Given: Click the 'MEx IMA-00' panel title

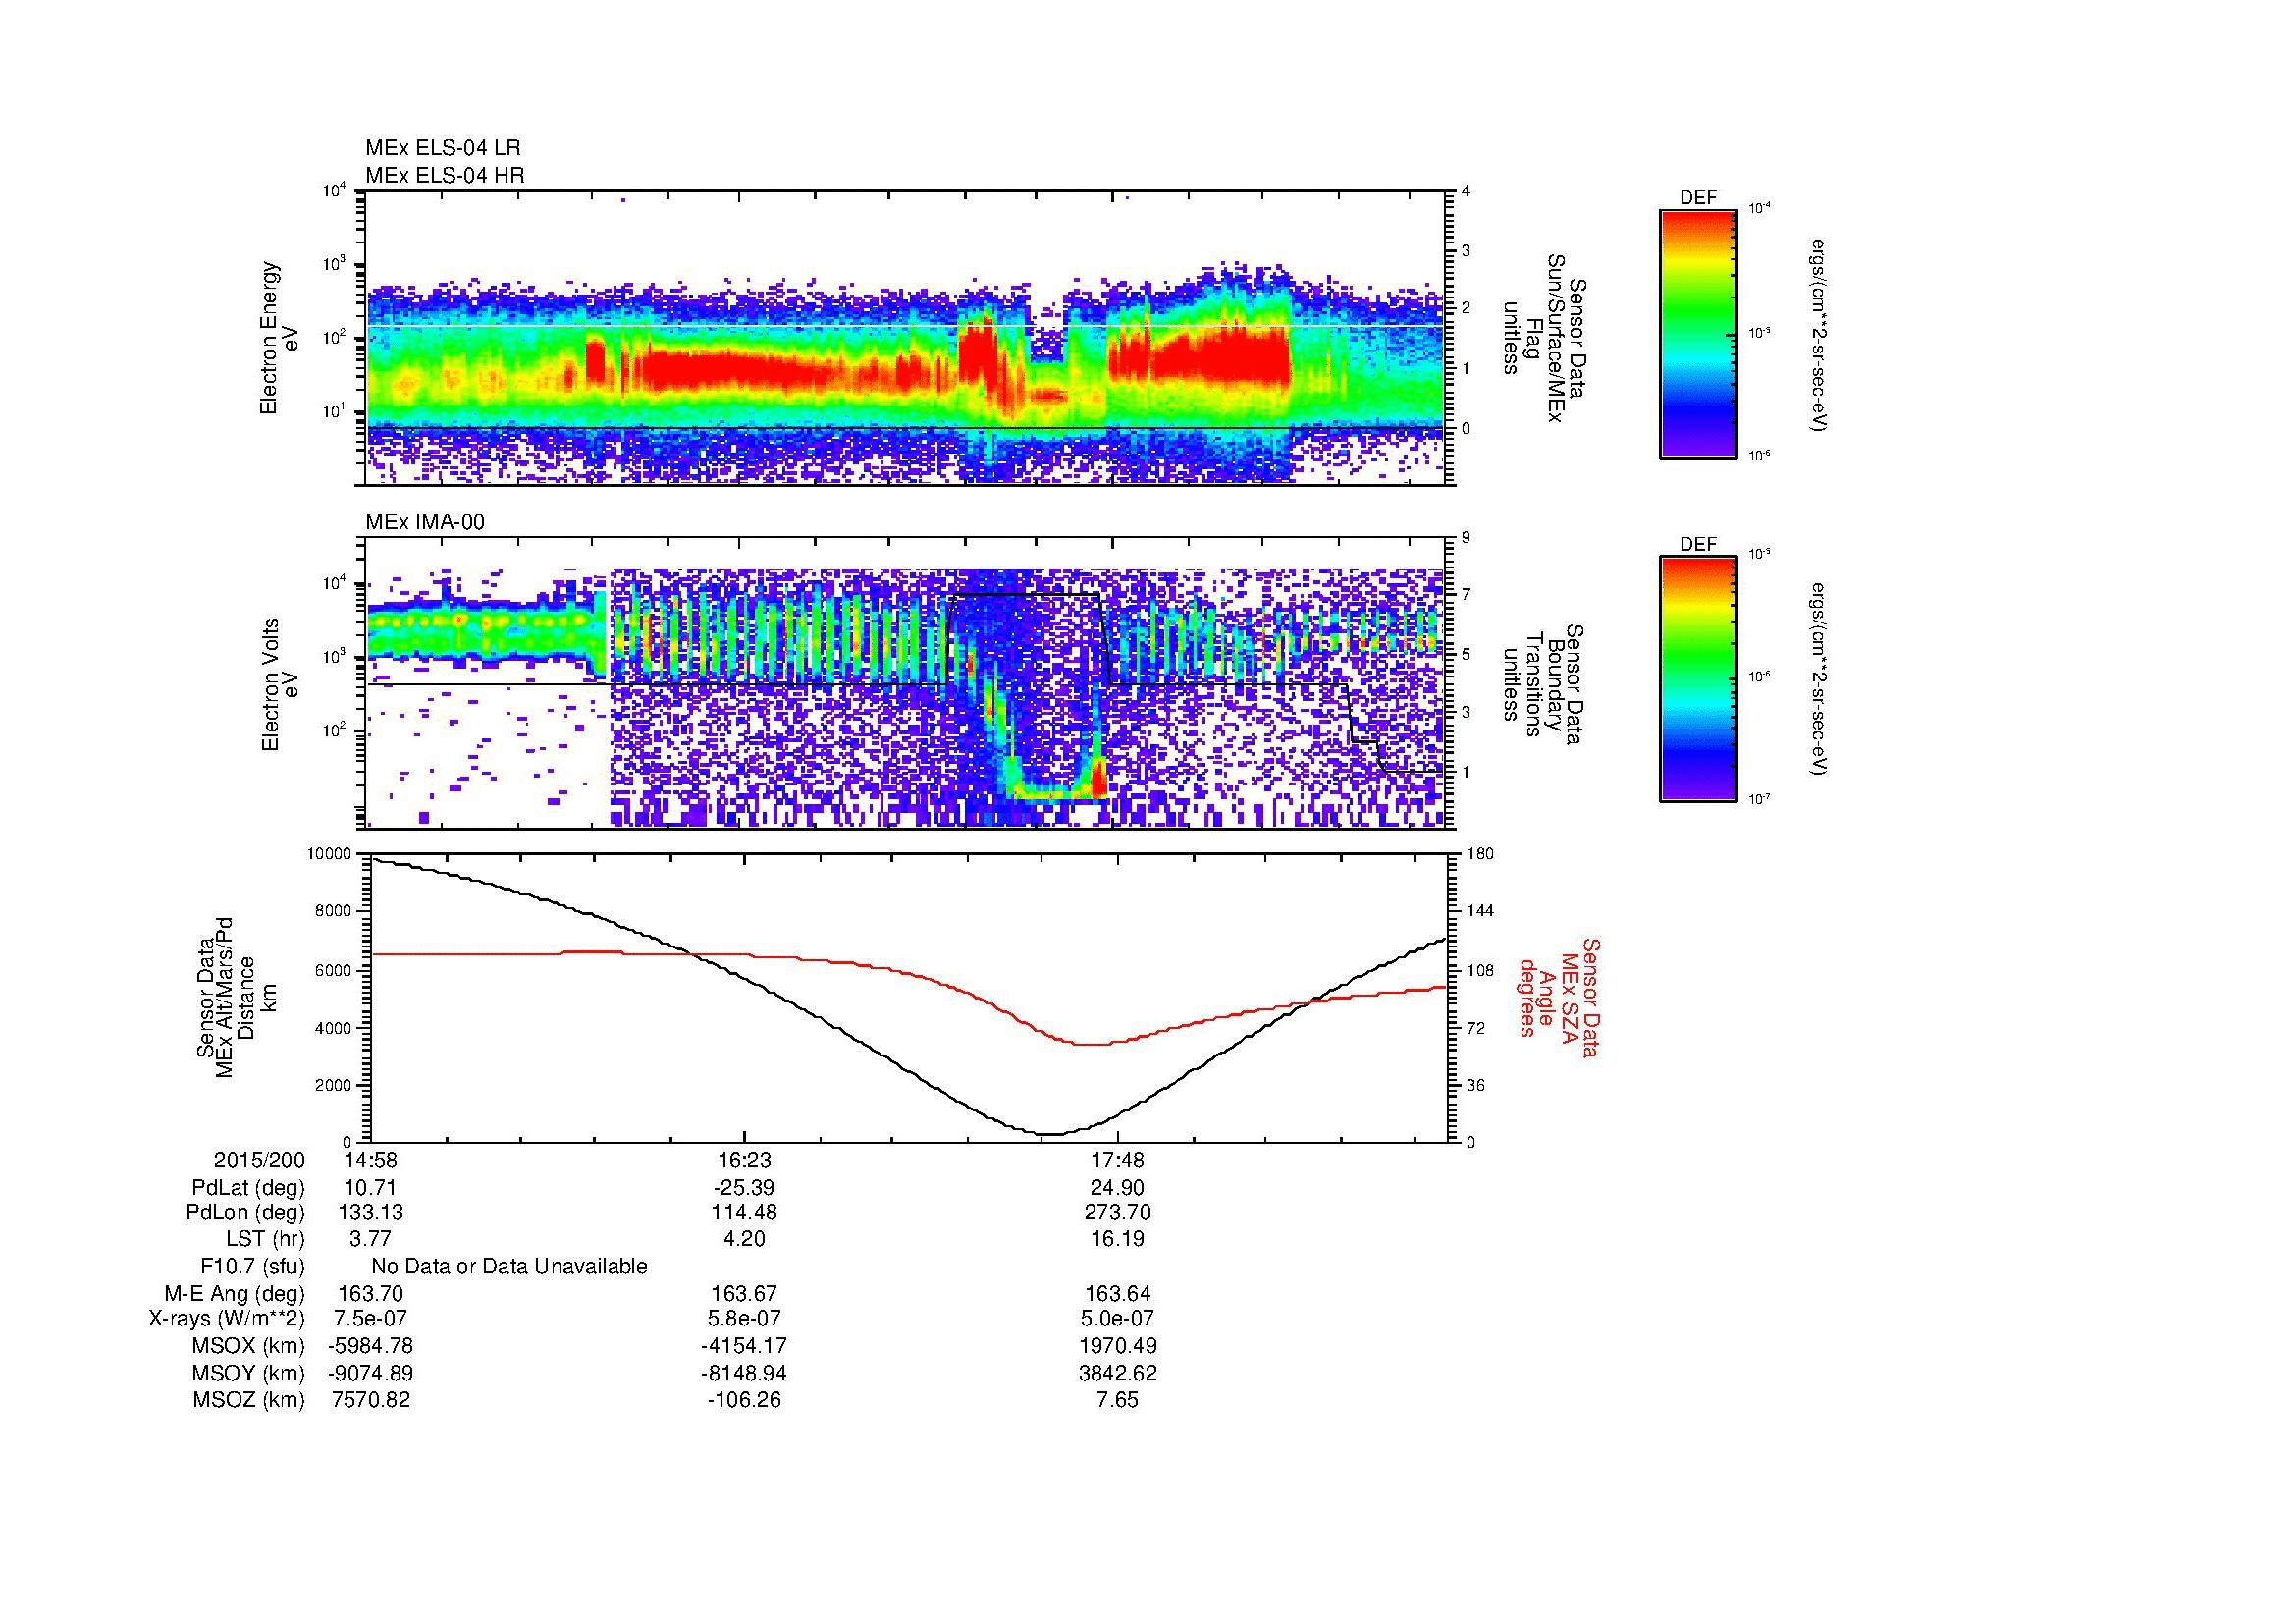Looking at the screenshot, I should pyautogui.click(x=425, y=522).
